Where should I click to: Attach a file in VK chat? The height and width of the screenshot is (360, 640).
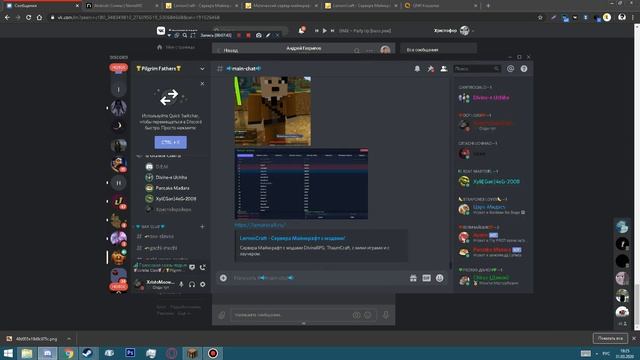click(x=222, y=315)
